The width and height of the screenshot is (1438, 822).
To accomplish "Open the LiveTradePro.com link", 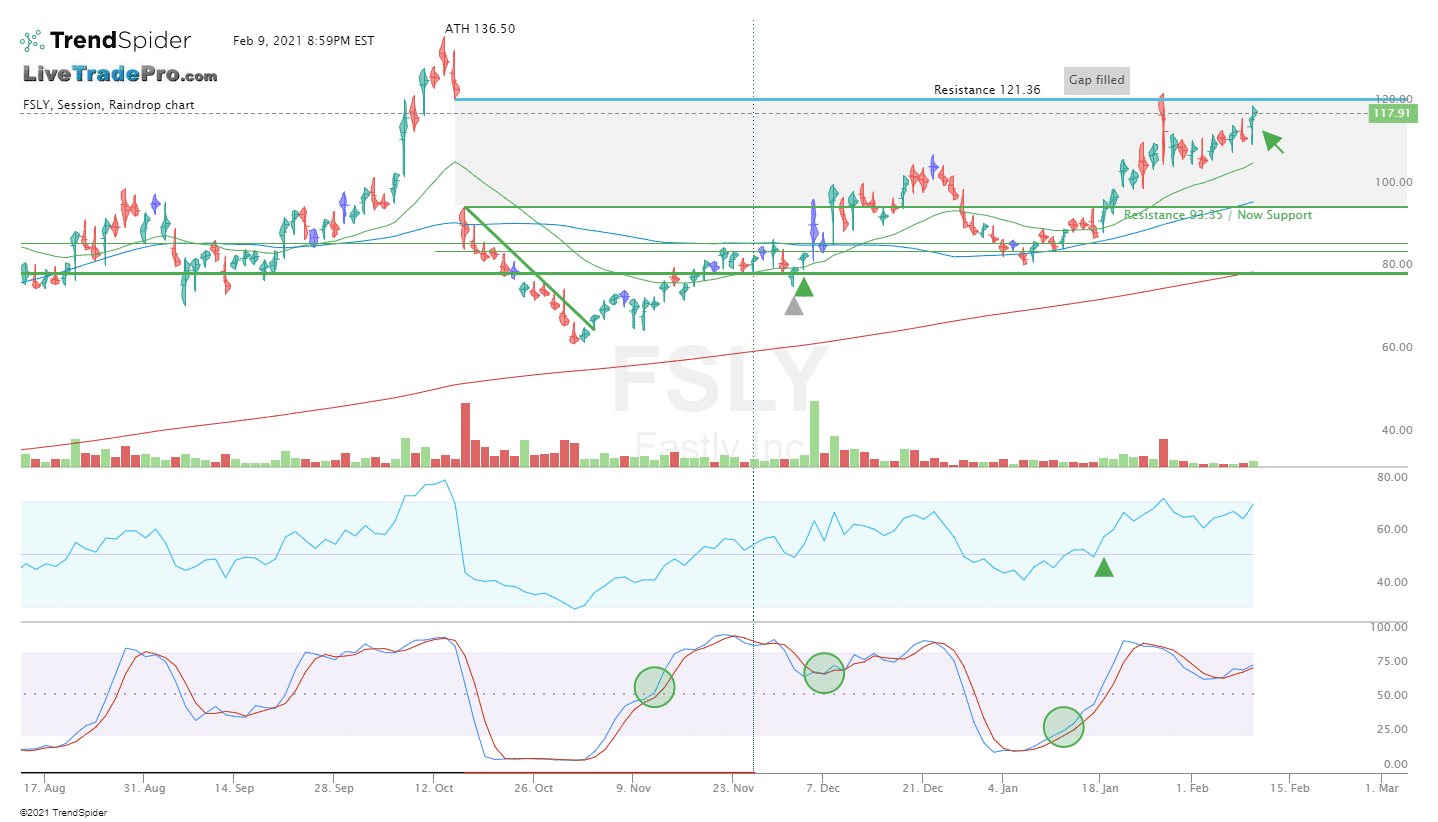I will (x=120, y=74).
